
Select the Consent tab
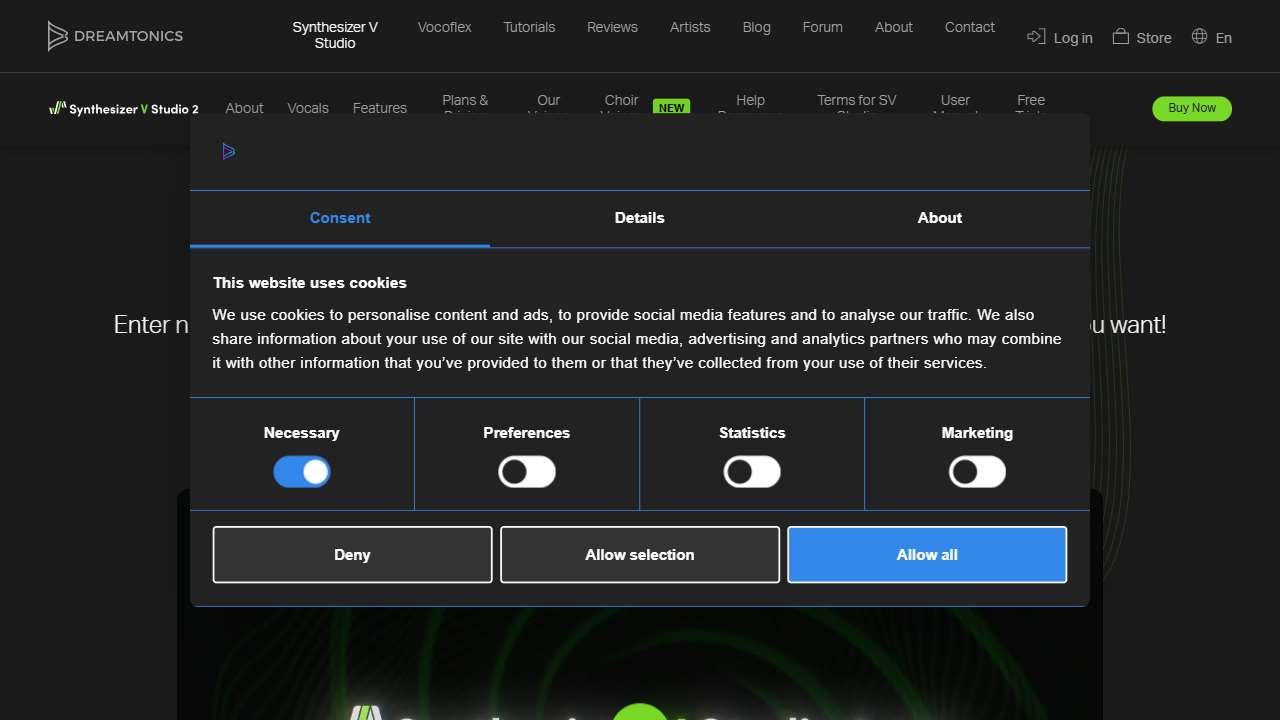[x=340, y=218]
